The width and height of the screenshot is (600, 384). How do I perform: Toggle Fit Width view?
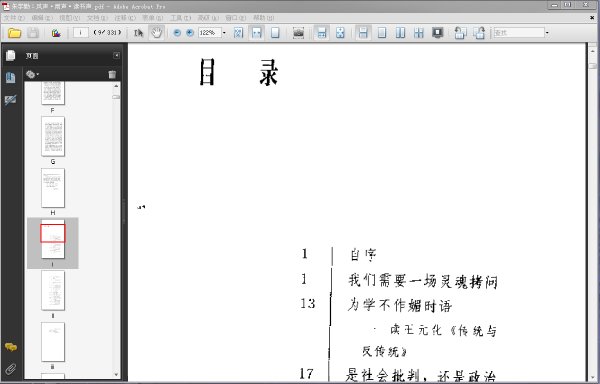(x=256, y=33)
